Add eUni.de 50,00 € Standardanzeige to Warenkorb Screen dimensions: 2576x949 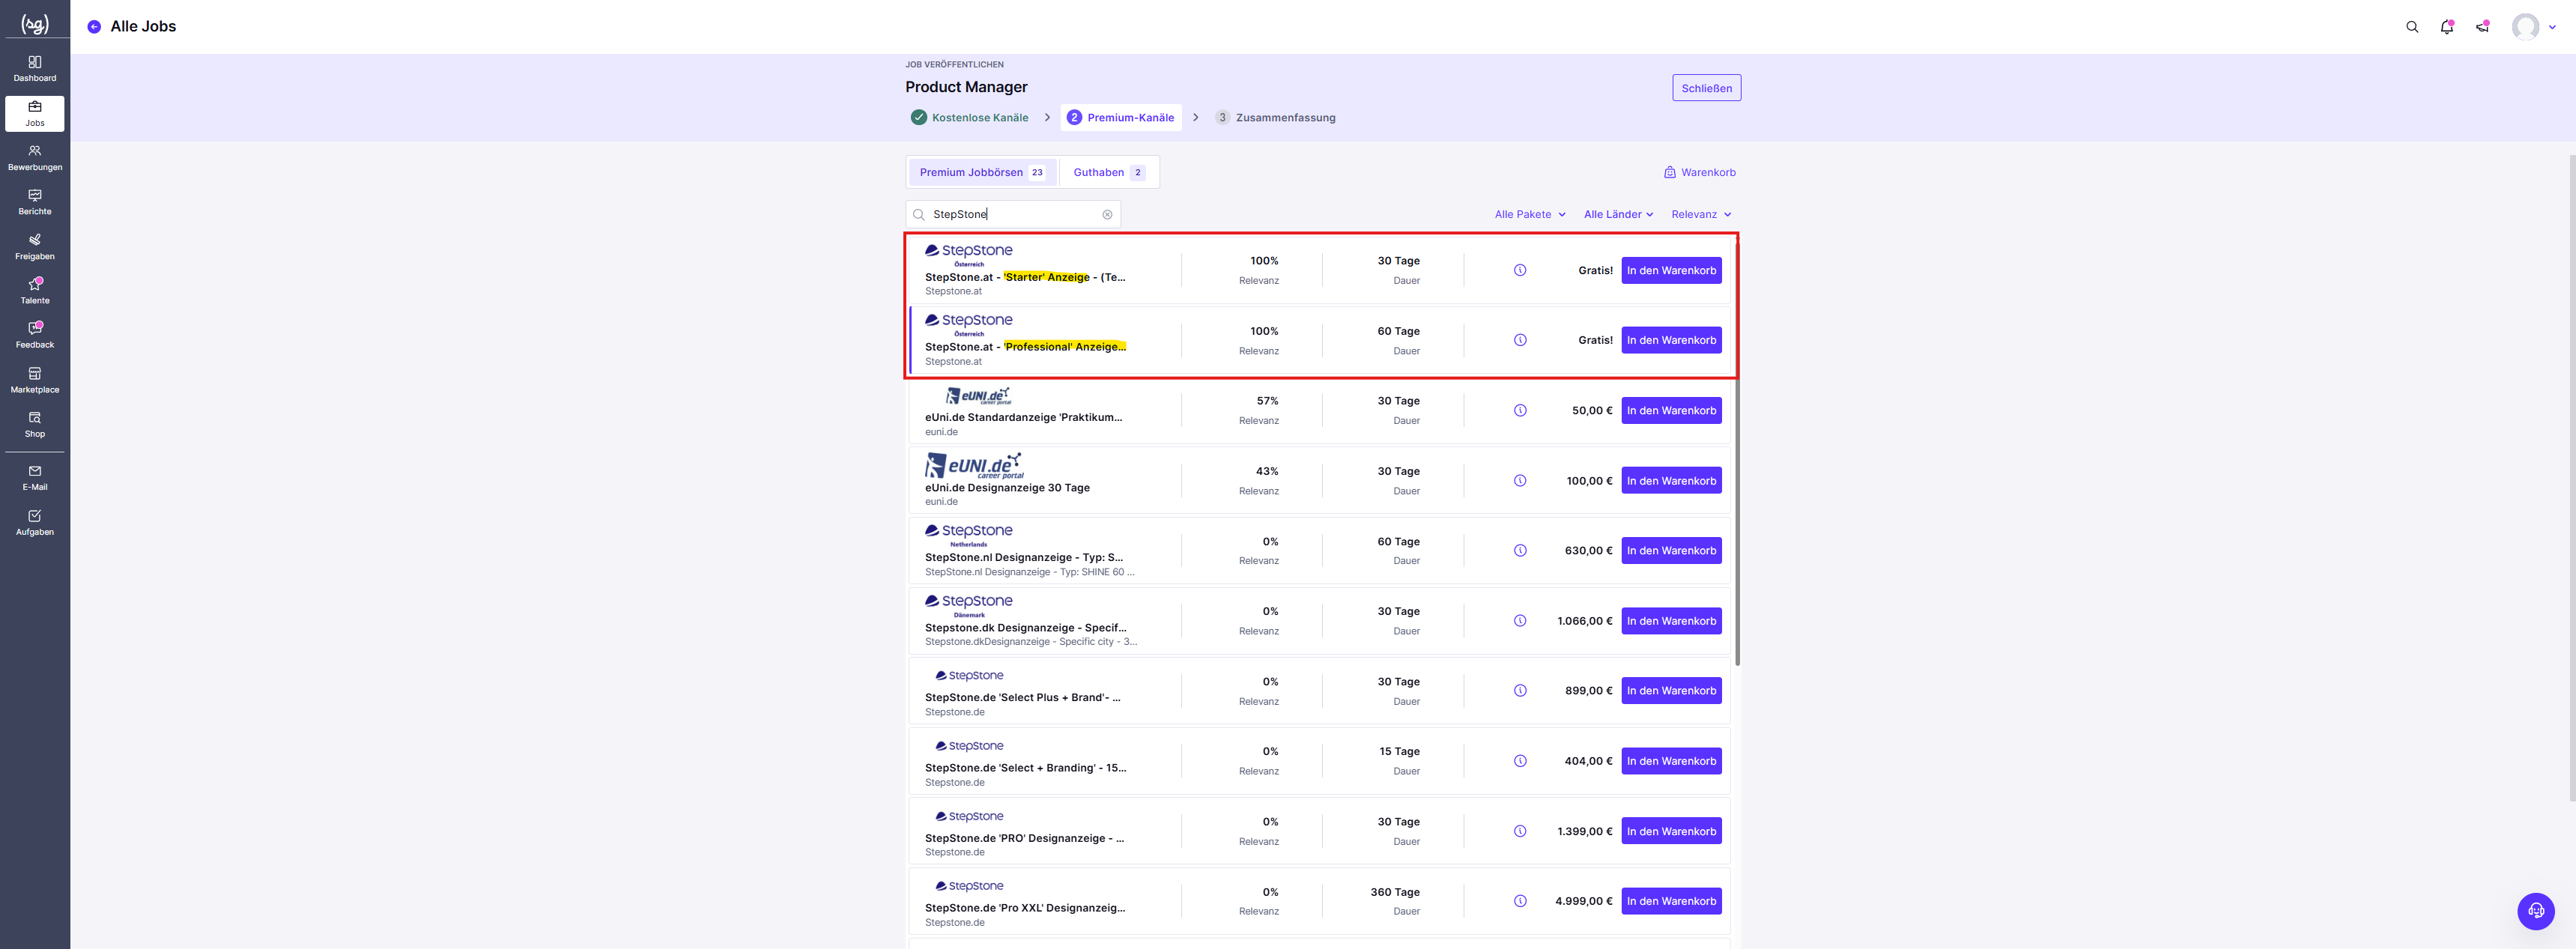(x=1671, y=410)
